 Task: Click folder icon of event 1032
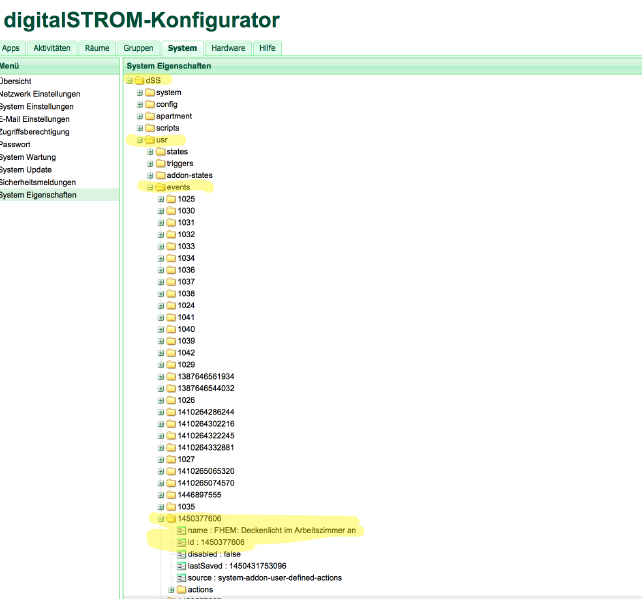click(x=171, y=235)
